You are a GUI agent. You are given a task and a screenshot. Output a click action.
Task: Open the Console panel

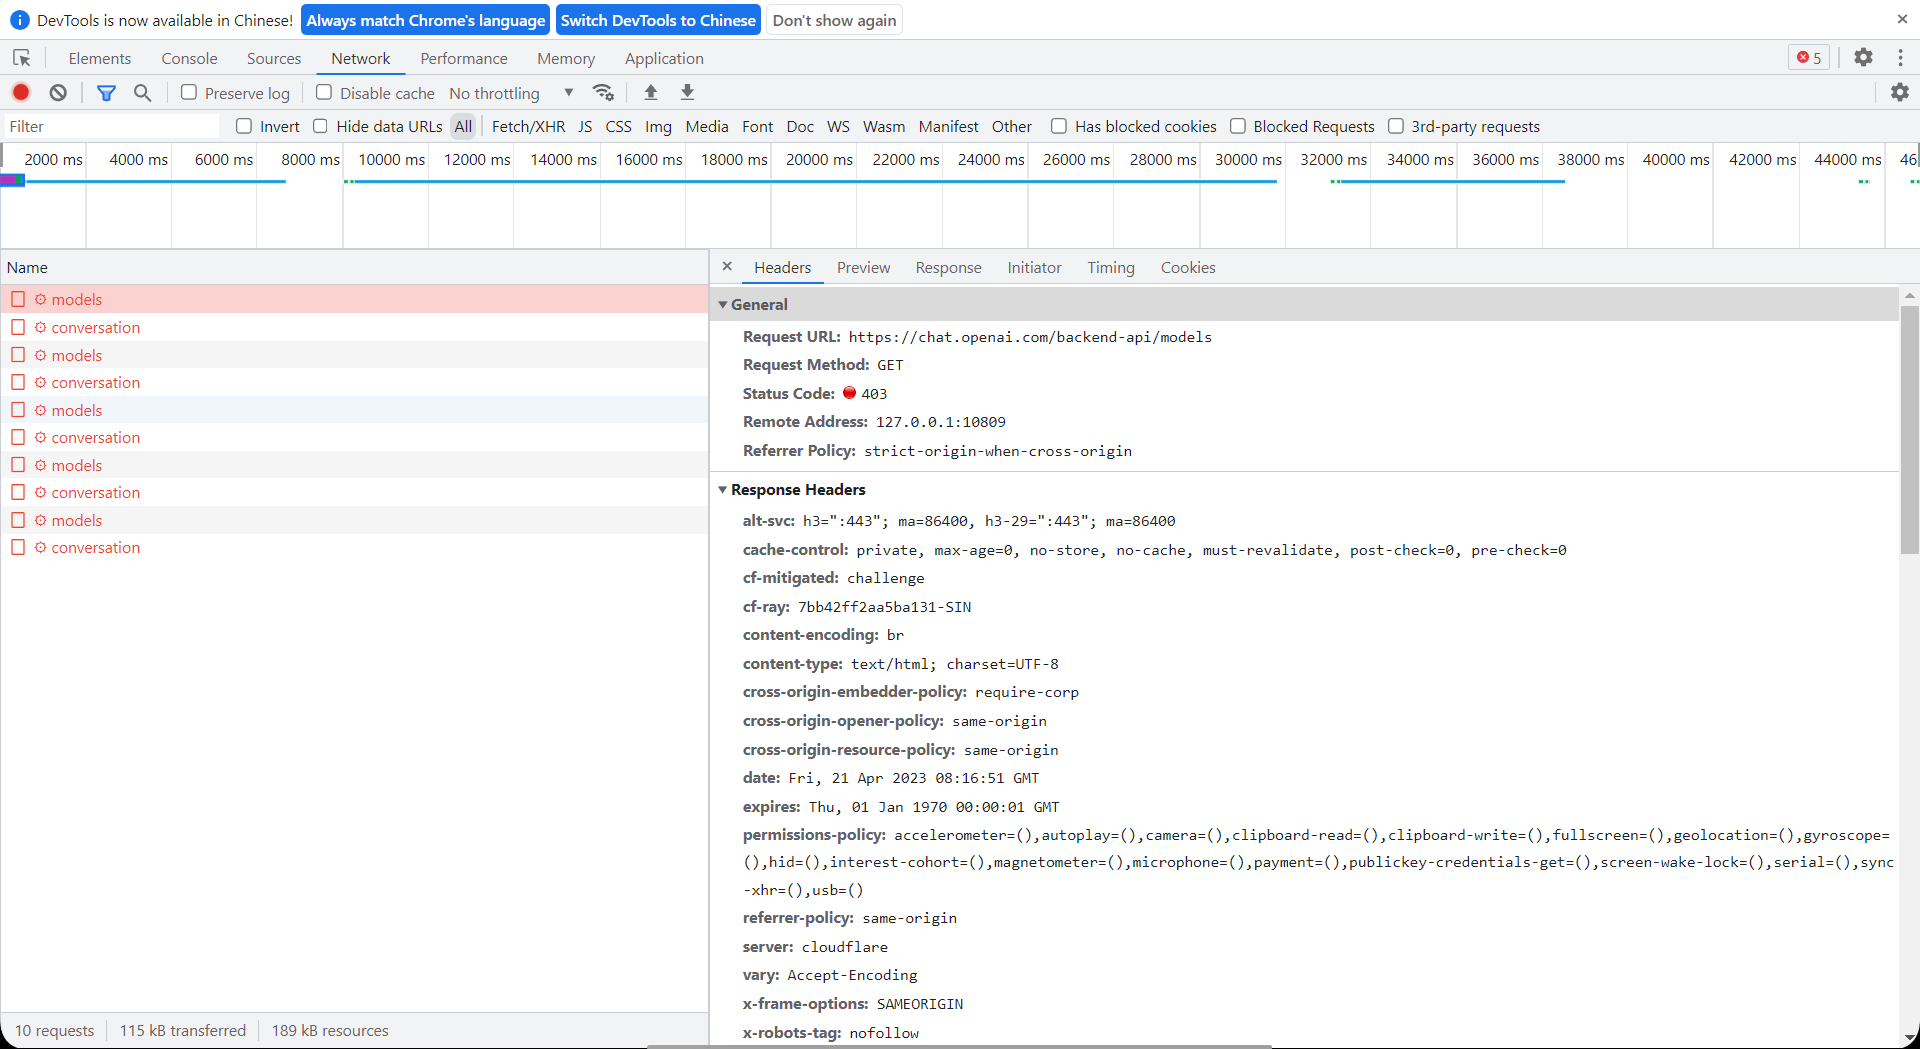point(189,58)
